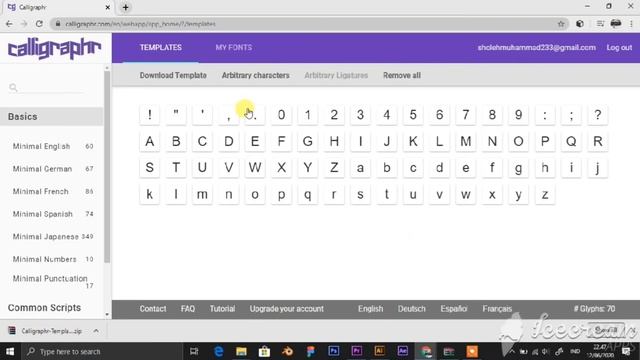
Task: Select Minimal French template set
Action: pos(53,191)
